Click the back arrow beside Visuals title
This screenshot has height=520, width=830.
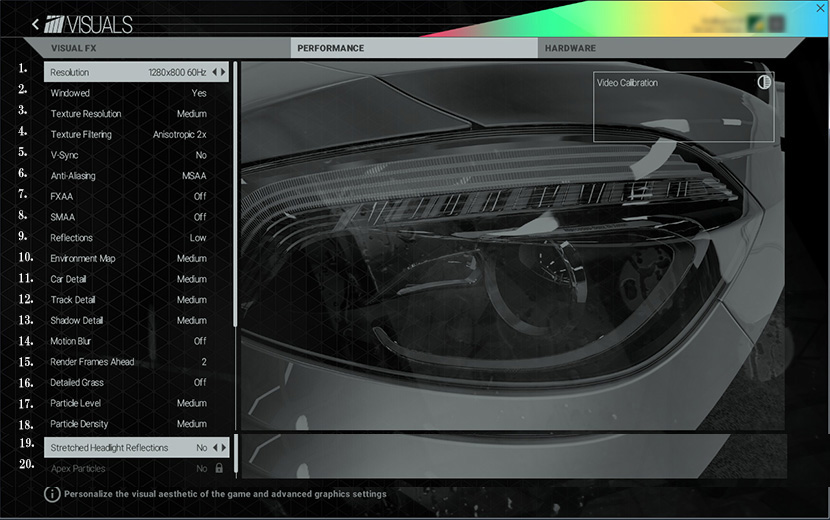[36, 24]
